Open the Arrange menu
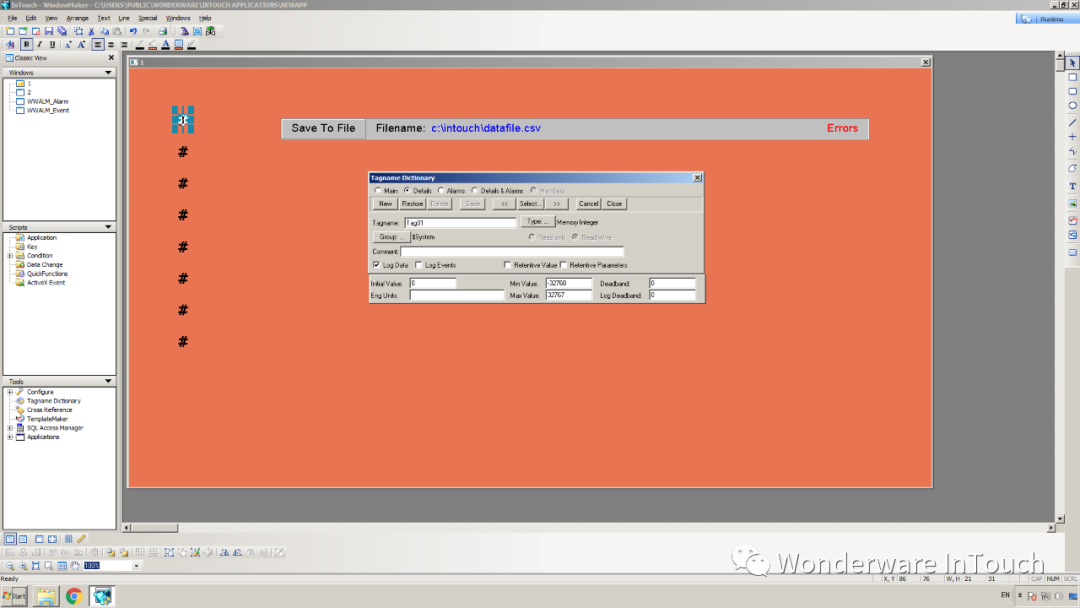This screenshot has height=608, width=1080. [x=77, y=17]
